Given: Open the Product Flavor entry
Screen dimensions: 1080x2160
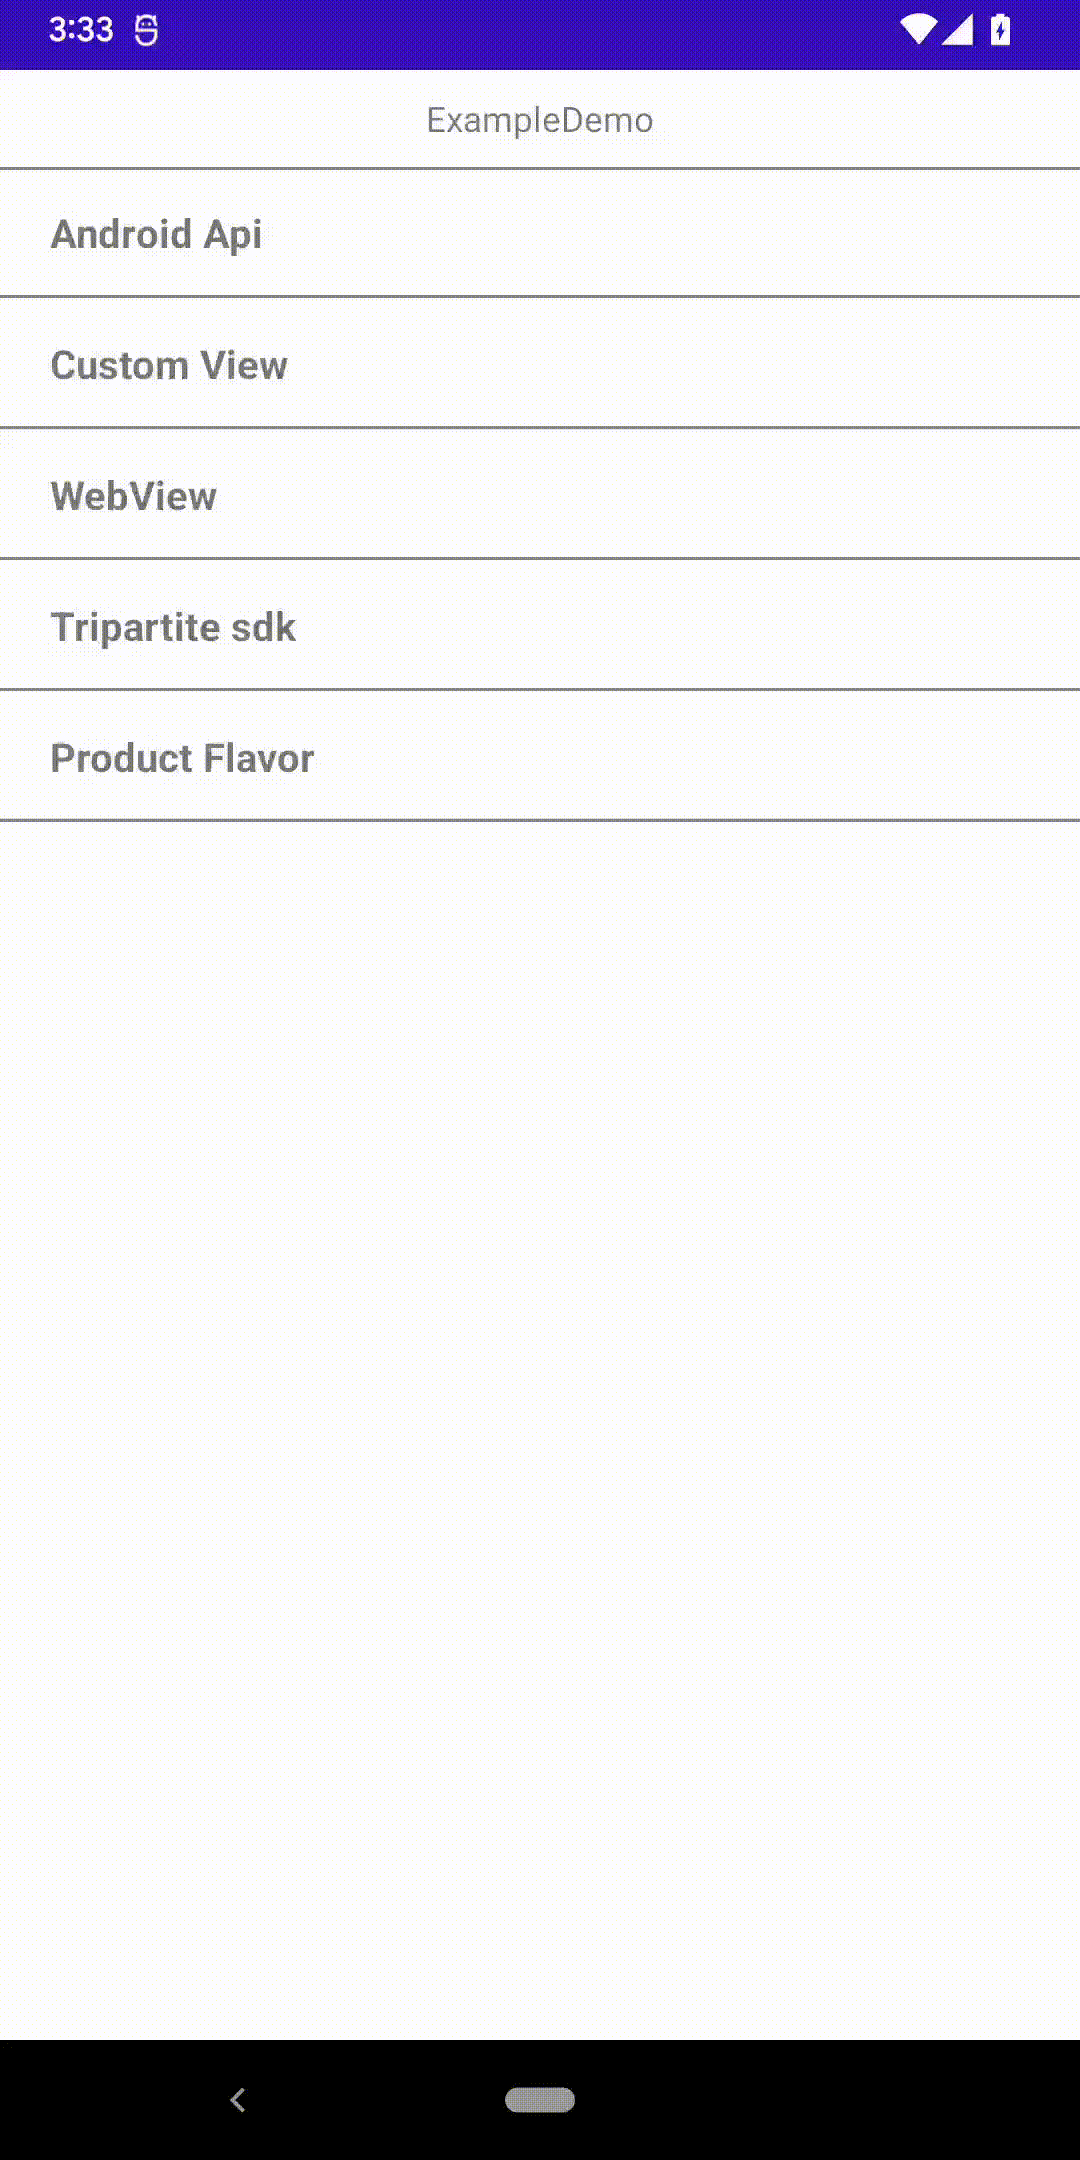Looking at the screenshot, I should pyautogui.click(x=182, y=758).
